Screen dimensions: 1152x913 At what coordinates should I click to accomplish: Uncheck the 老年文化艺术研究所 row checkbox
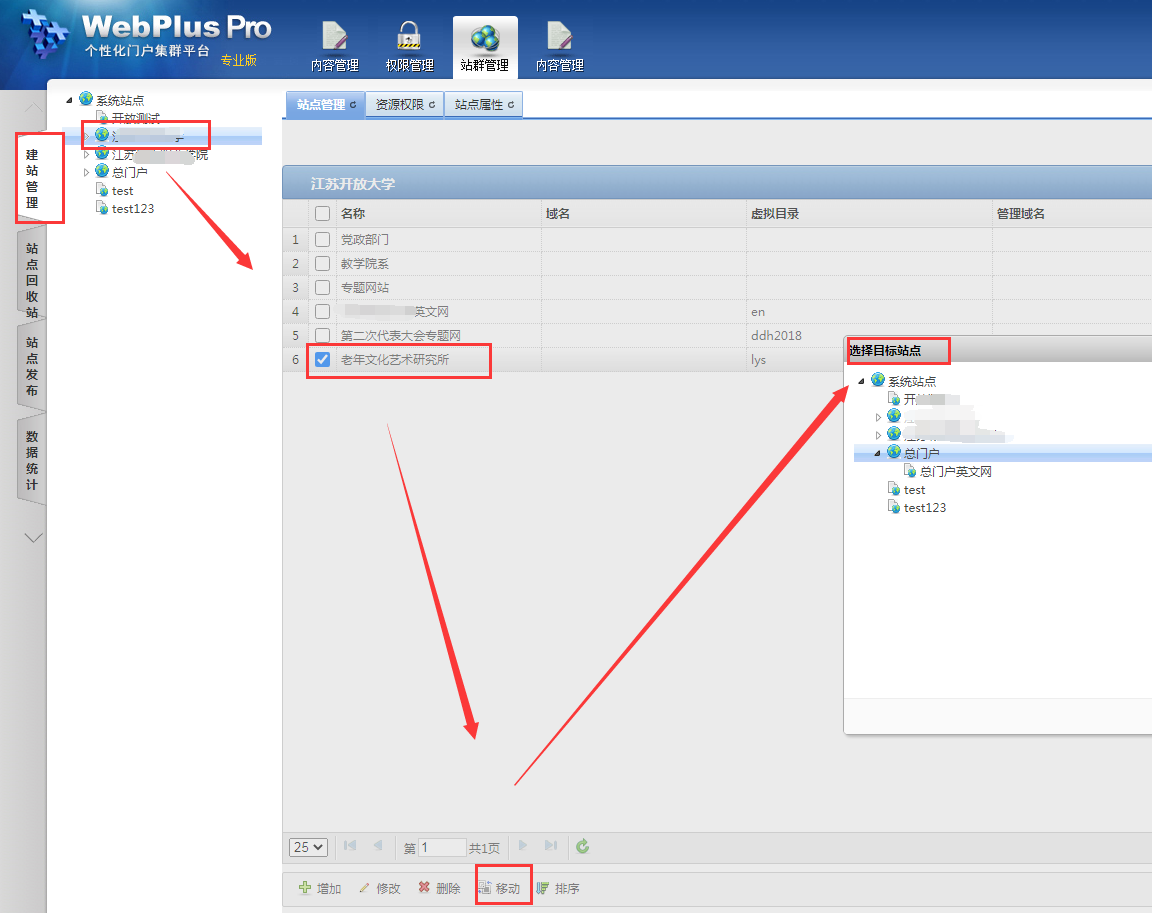pyautogui.click(x=322, y=360)
